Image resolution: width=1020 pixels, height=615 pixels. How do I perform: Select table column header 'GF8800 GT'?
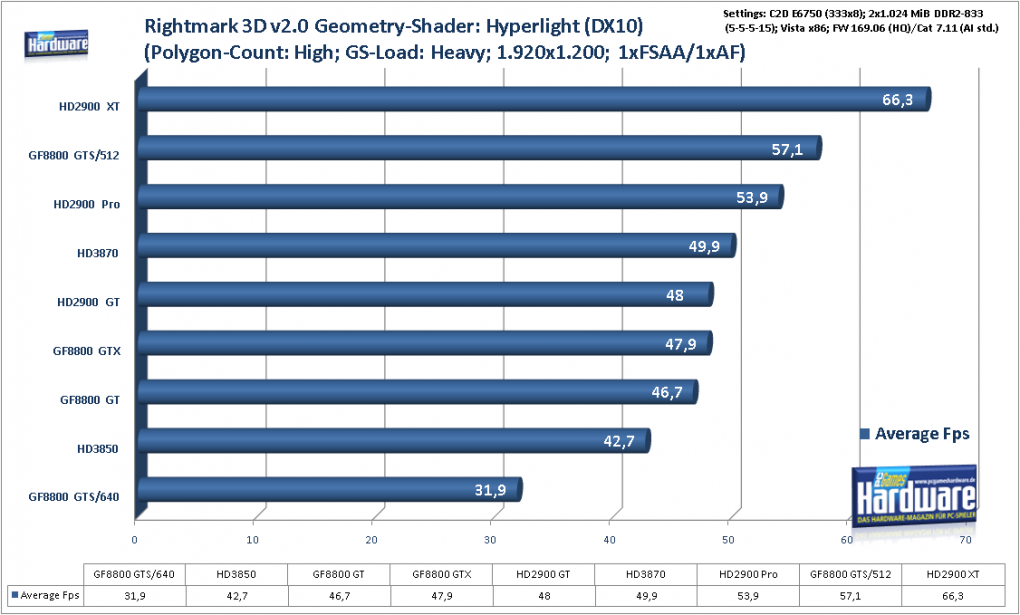[x=338, y=575]
